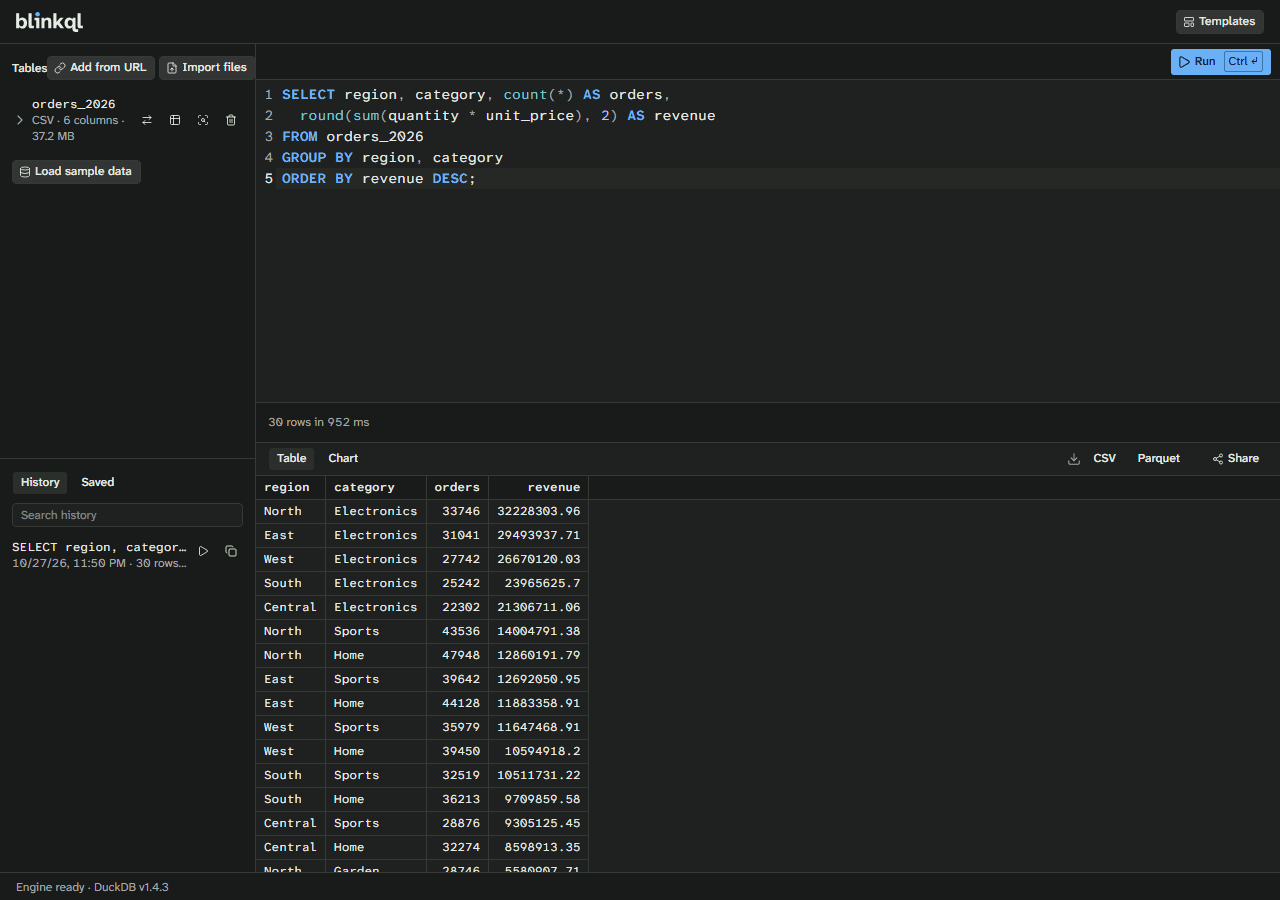Click the cell 9305125.45
Screen dimensions: 1280x900
(x=538, y=824)
